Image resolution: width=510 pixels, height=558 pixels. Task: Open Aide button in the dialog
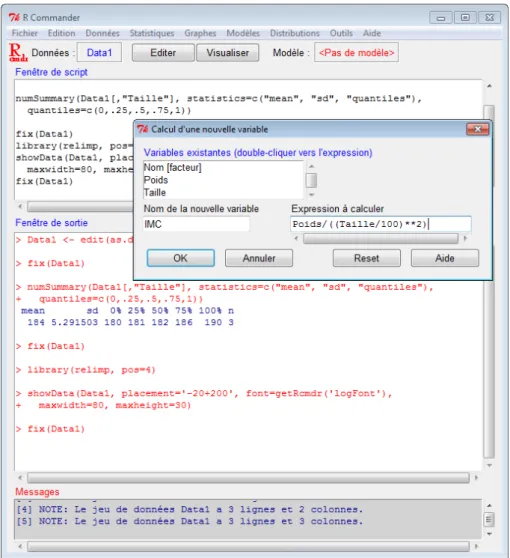(x=445, y=258)
